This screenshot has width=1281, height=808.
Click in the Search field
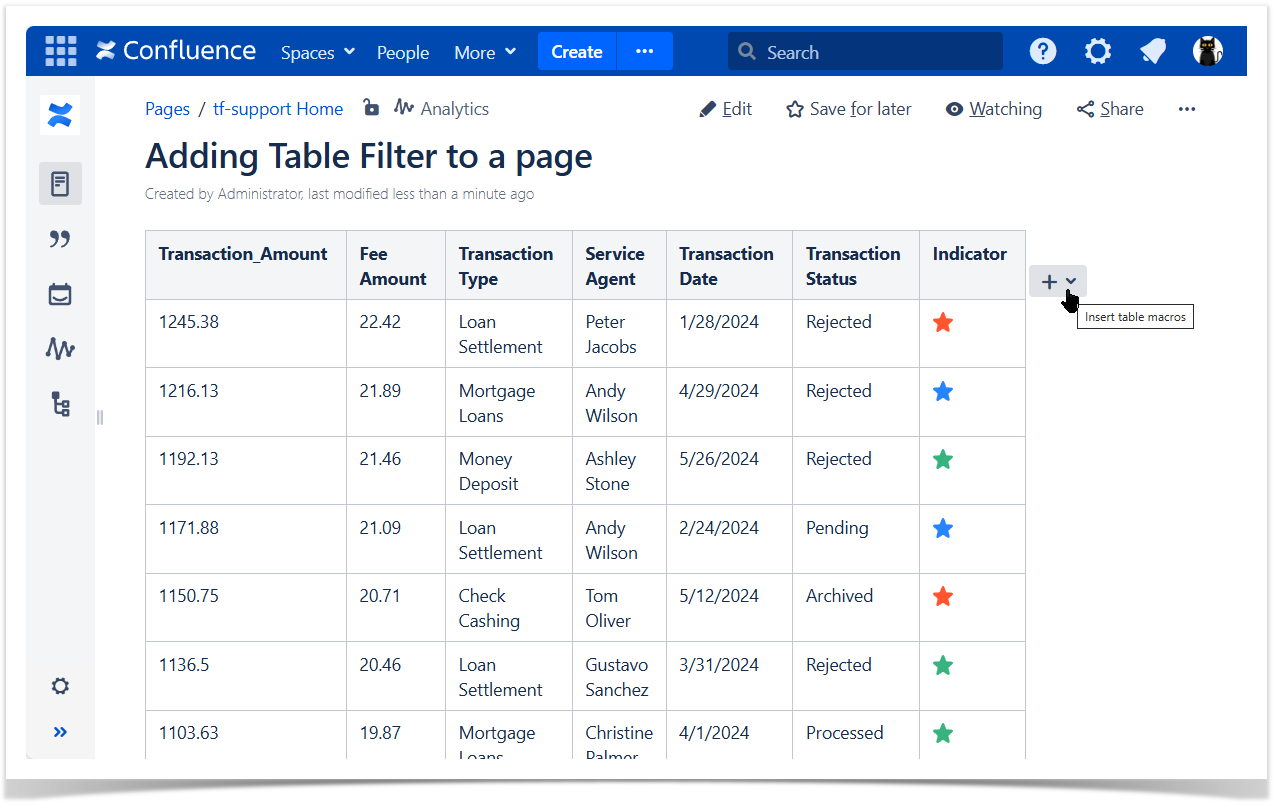(x=865, y=52)
